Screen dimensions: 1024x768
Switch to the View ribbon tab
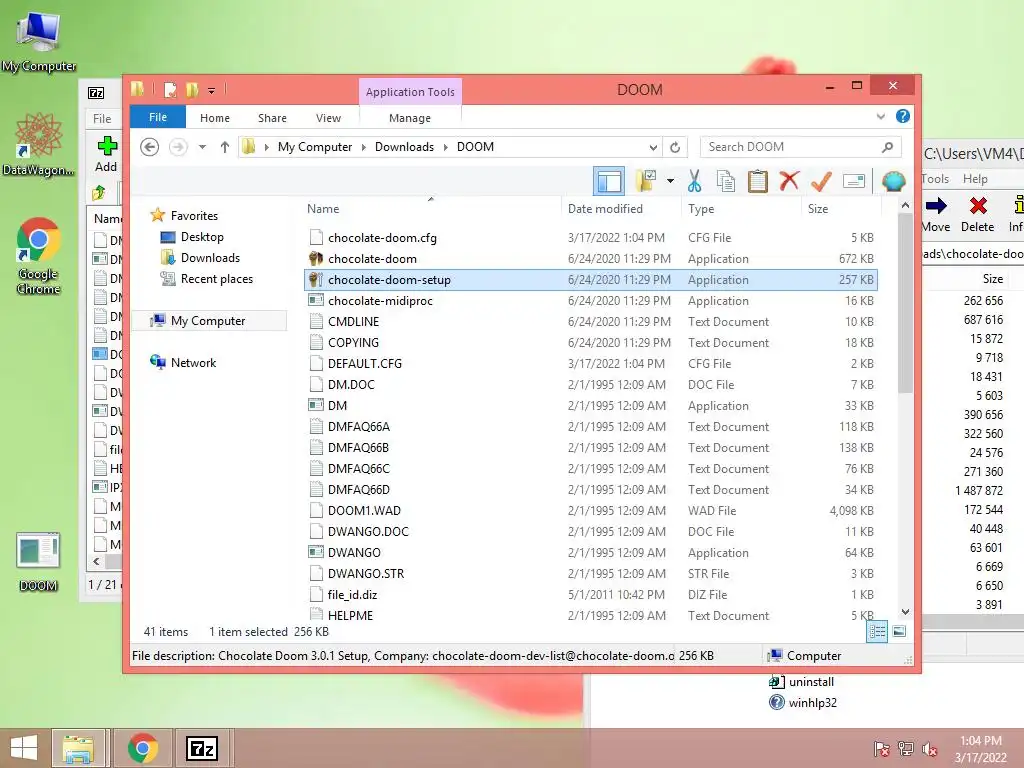(328, 118)
